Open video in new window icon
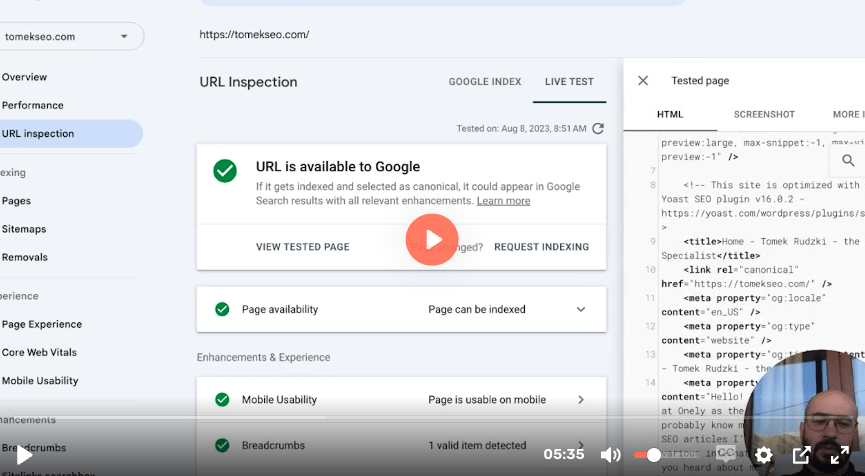 pyautogui.click(x=801, y=455)
